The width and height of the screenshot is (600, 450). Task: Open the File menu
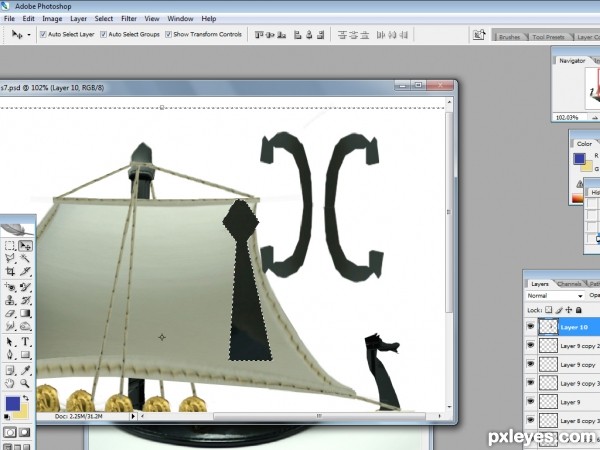9,18
